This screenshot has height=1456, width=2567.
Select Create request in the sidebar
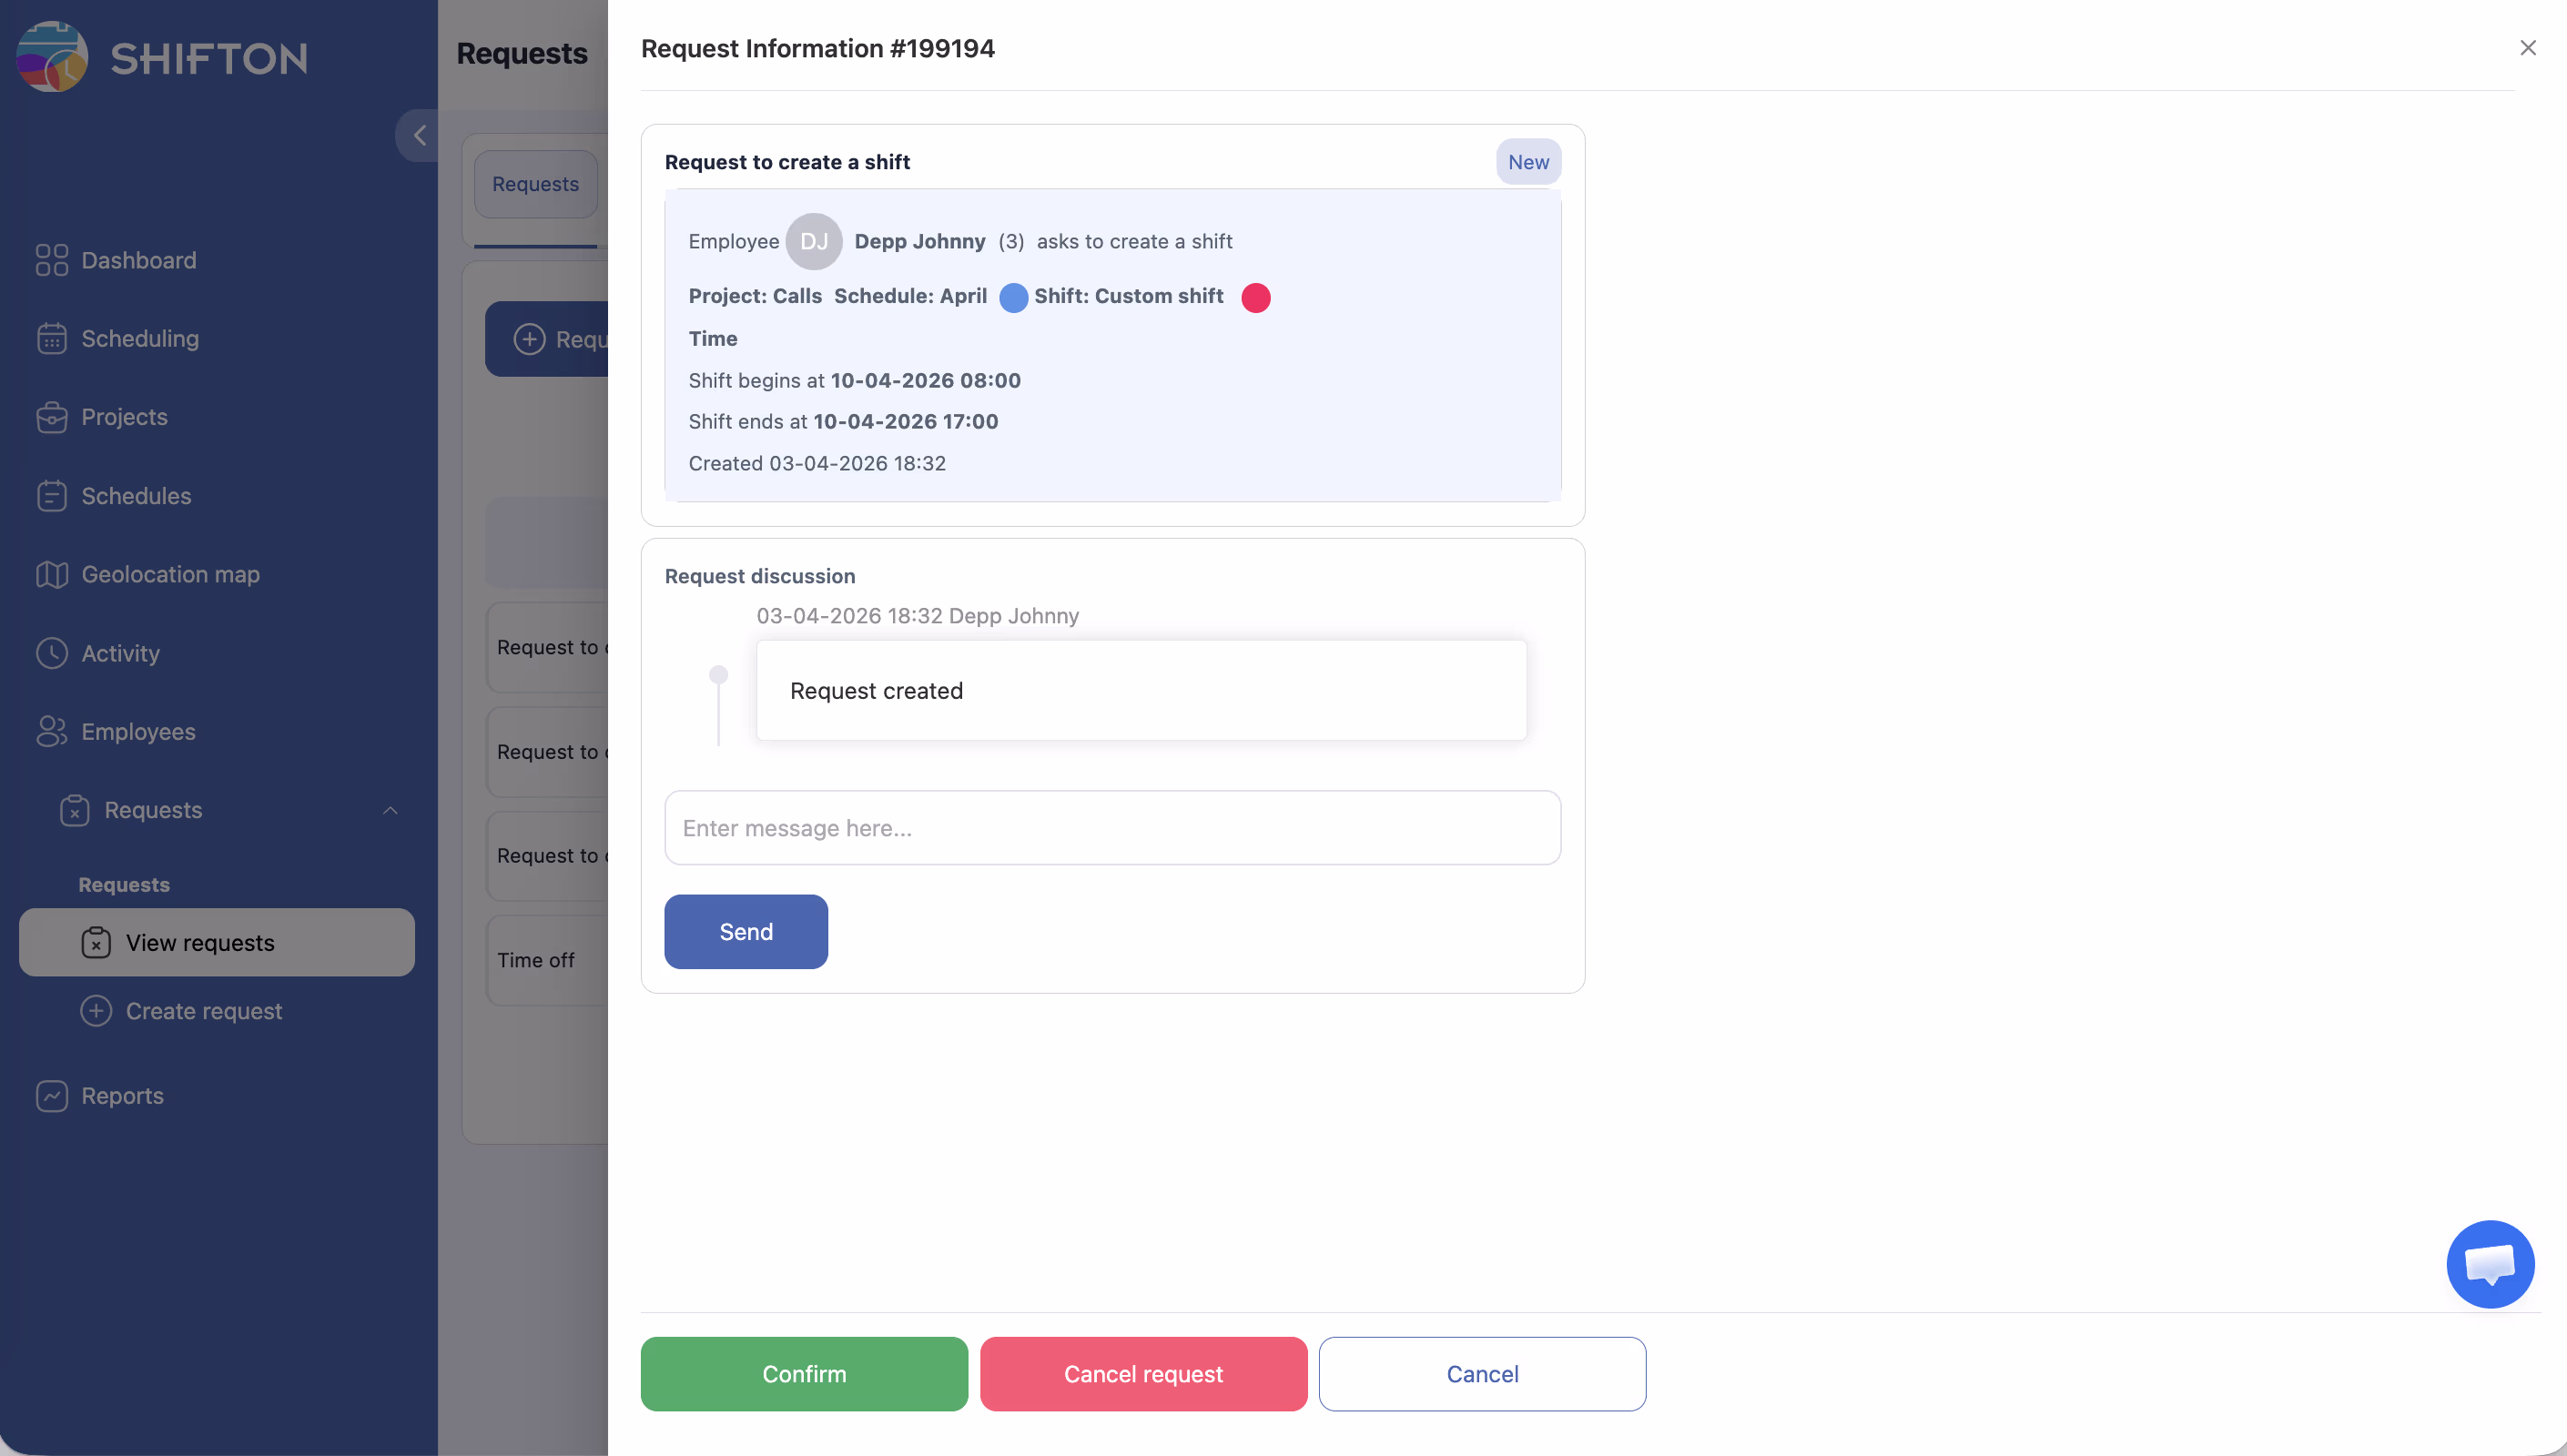tap(203, 1011)
